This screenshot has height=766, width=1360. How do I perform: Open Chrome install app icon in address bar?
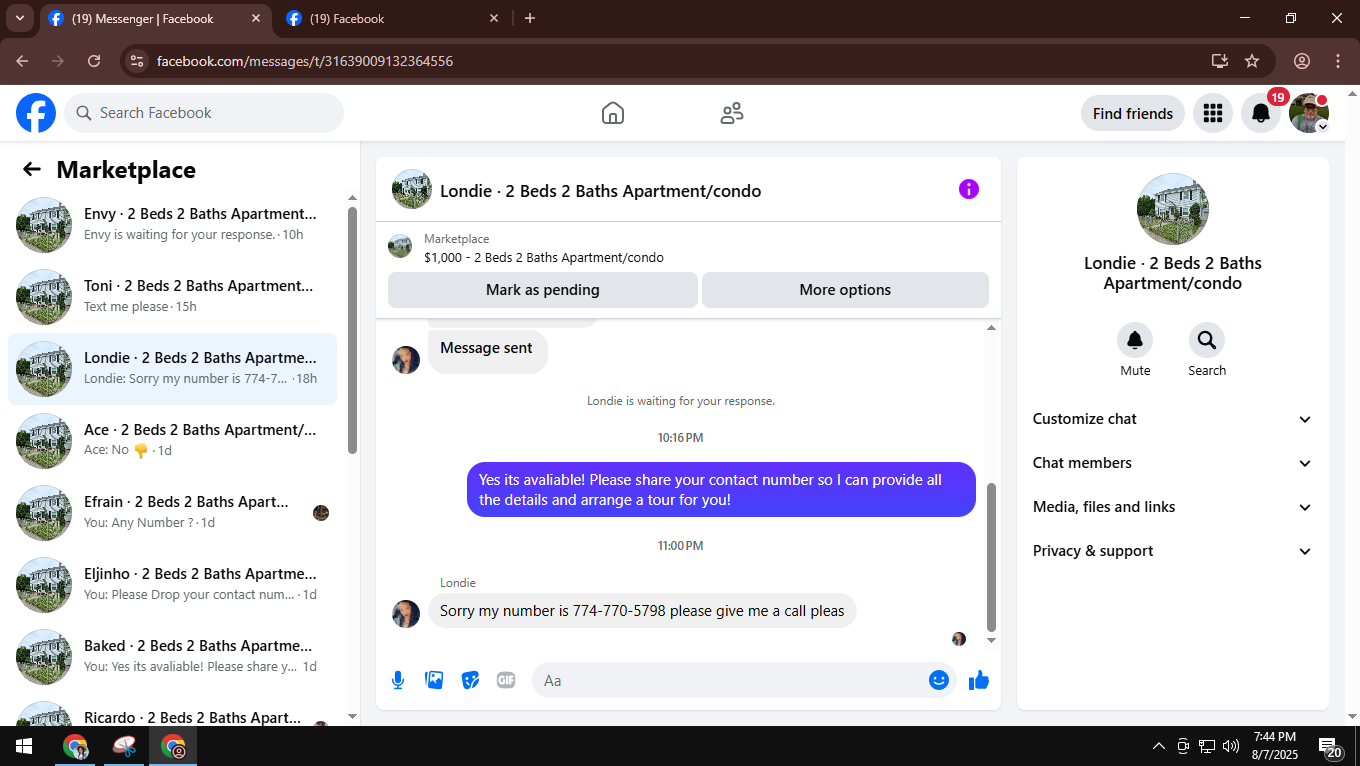pos(1219,61)
